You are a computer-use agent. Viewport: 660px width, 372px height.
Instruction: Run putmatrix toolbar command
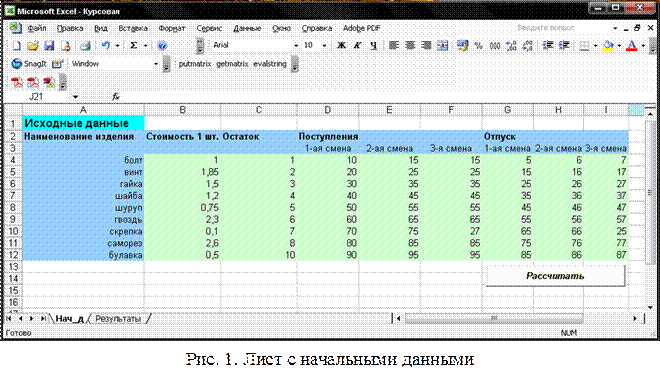tap(194, 64)
